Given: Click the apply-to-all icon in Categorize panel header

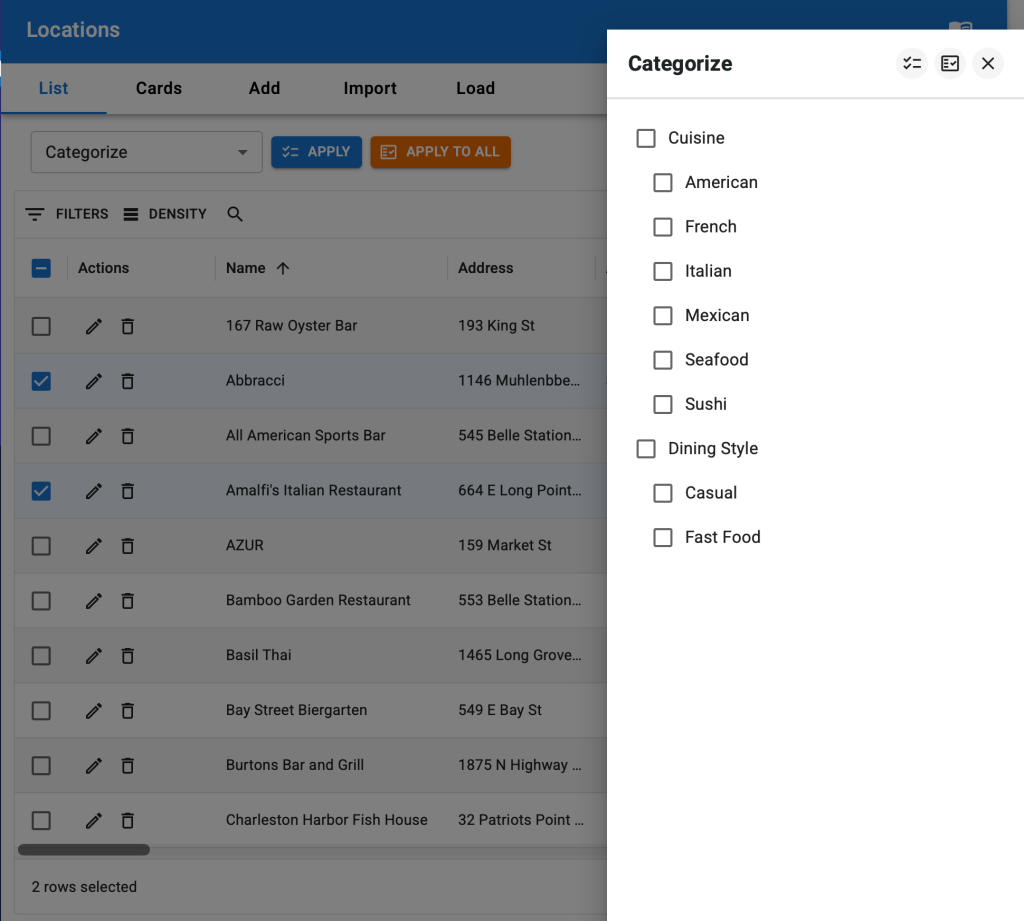Looking at the screenshot, I should pyautogui.click(x=950, y=63).
